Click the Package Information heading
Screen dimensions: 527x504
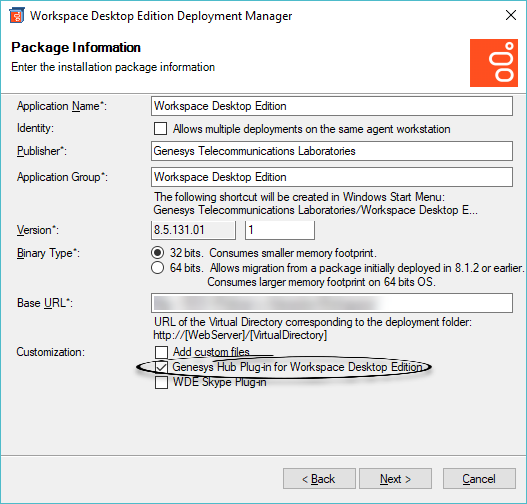click(76, 47)
